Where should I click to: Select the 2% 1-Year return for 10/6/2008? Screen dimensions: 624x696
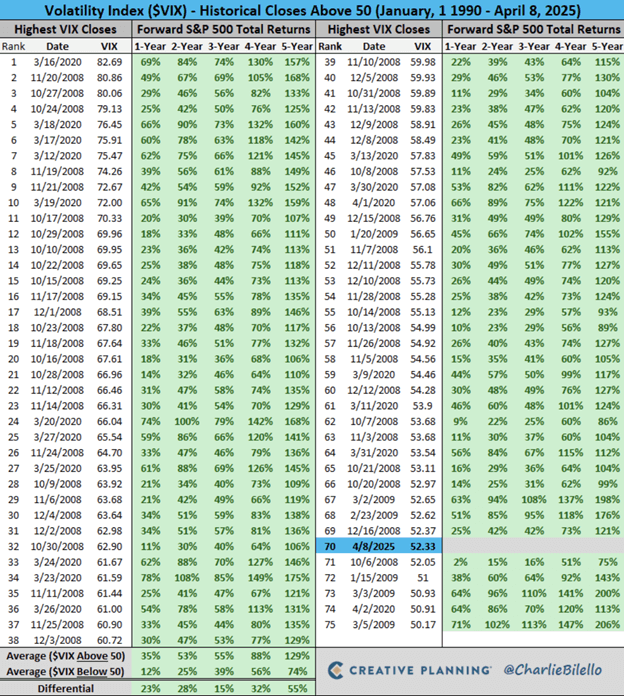(x=461, y=562)
